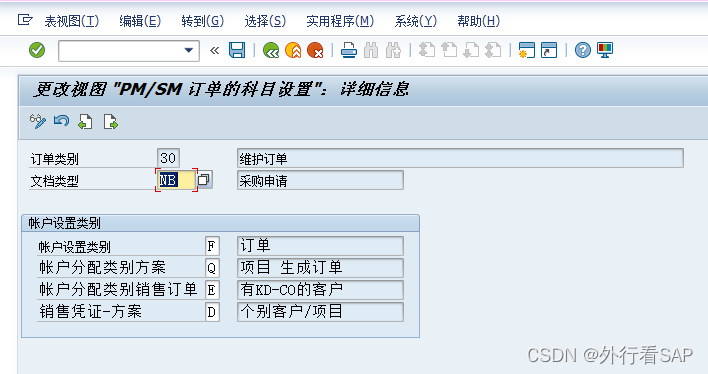Viewport: 708px width, 374px height.
Task: Click the Last Page icon
Action: (493, 50)
